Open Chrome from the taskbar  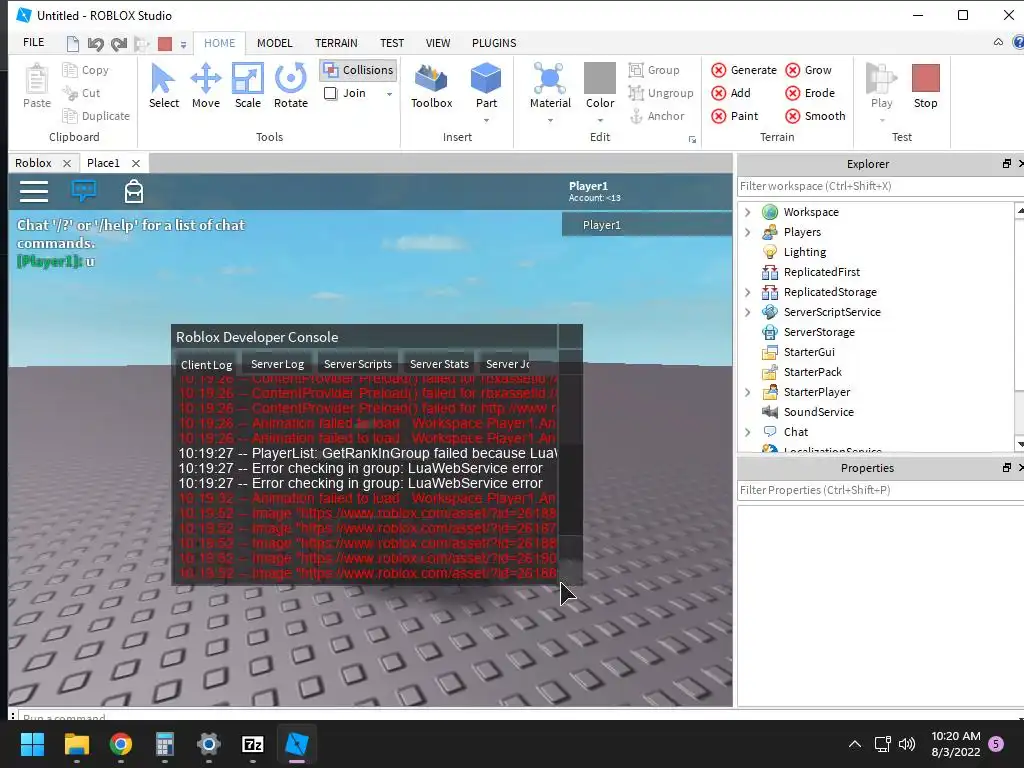click(x=121, y=744)
